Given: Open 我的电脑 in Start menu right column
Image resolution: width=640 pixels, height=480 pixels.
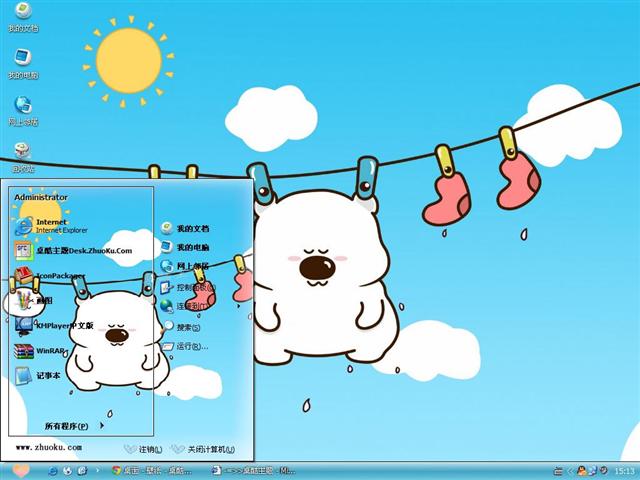Looking at the screenshot, I should pyautogui.click(x=185, y=247).
